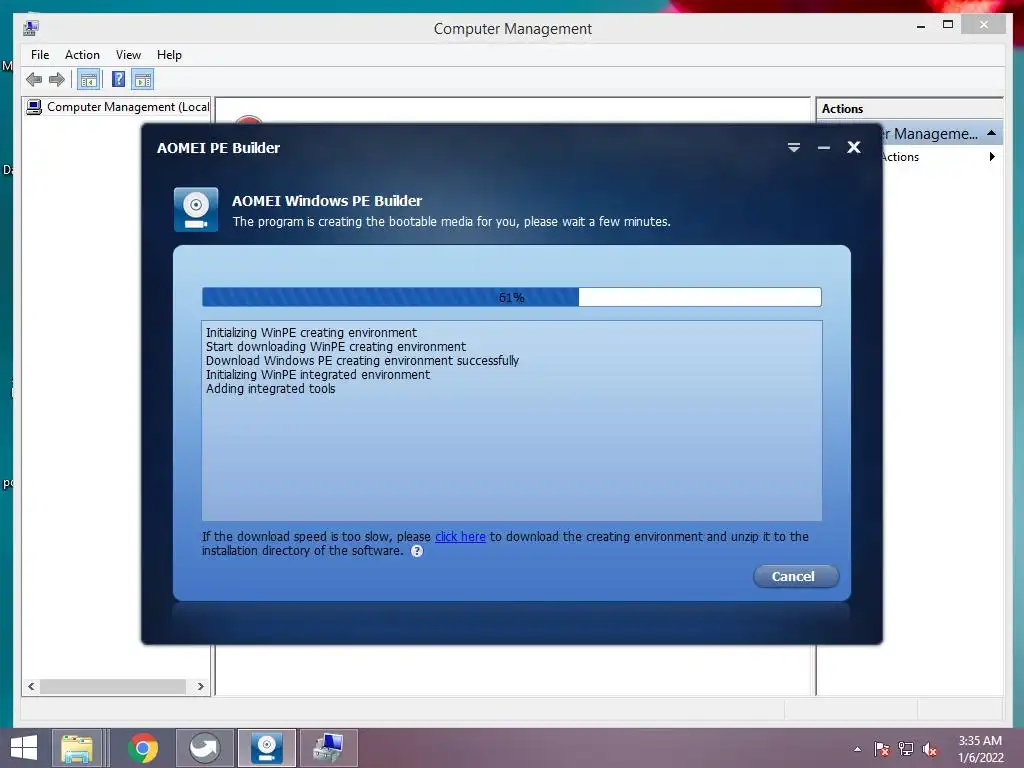The width and height of the screenshot is (1024, 768).
Task: Switch to Computer Management taskbar icon
Action: point(328,748)
